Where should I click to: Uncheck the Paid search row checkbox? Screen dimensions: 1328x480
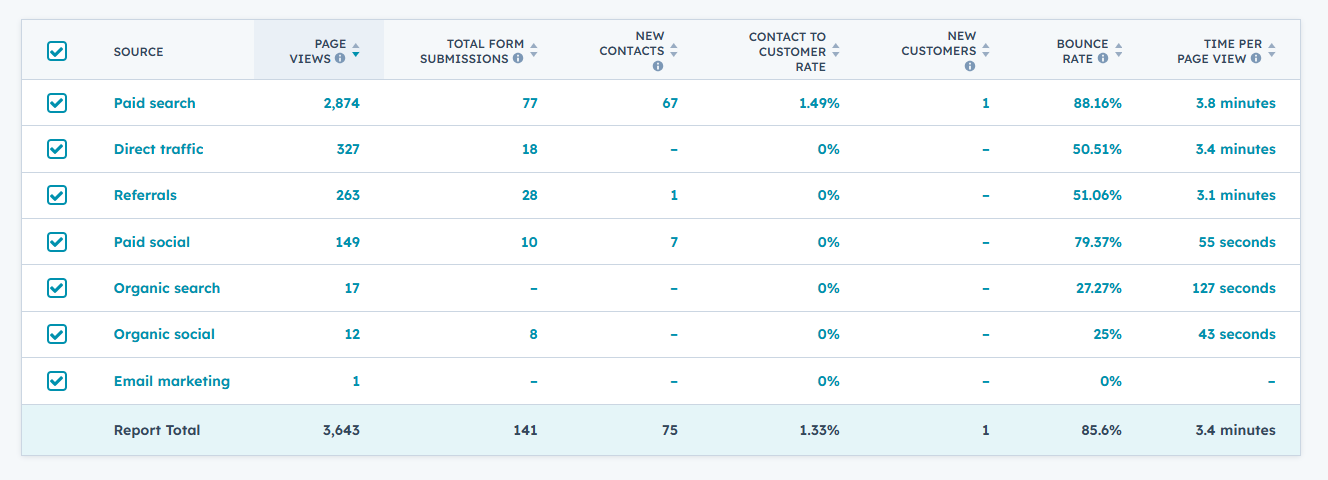click(x=57, y=103)
